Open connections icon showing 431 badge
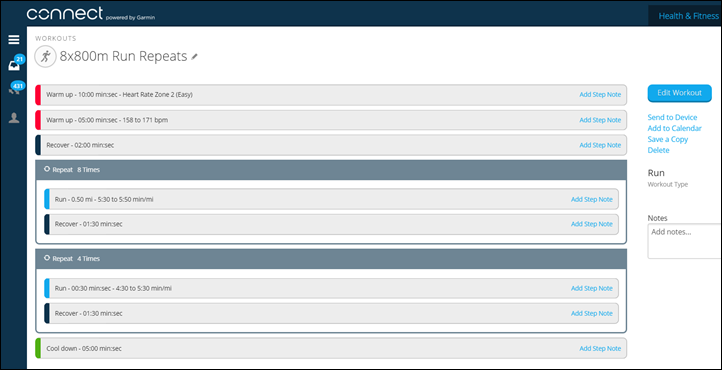Viewport: 722px width, 370px height. point(14,91)
